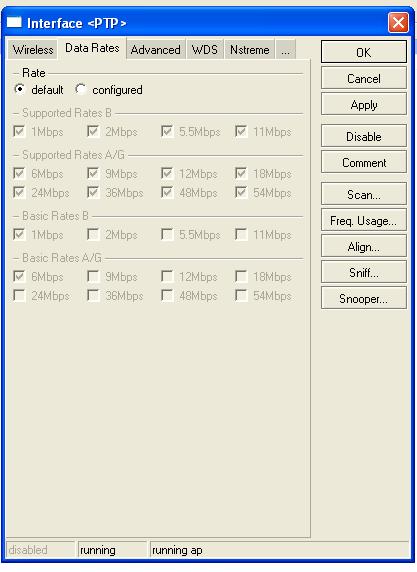Click the running ap status field
This screenshot has width=417, height=572.
[279, 550]
